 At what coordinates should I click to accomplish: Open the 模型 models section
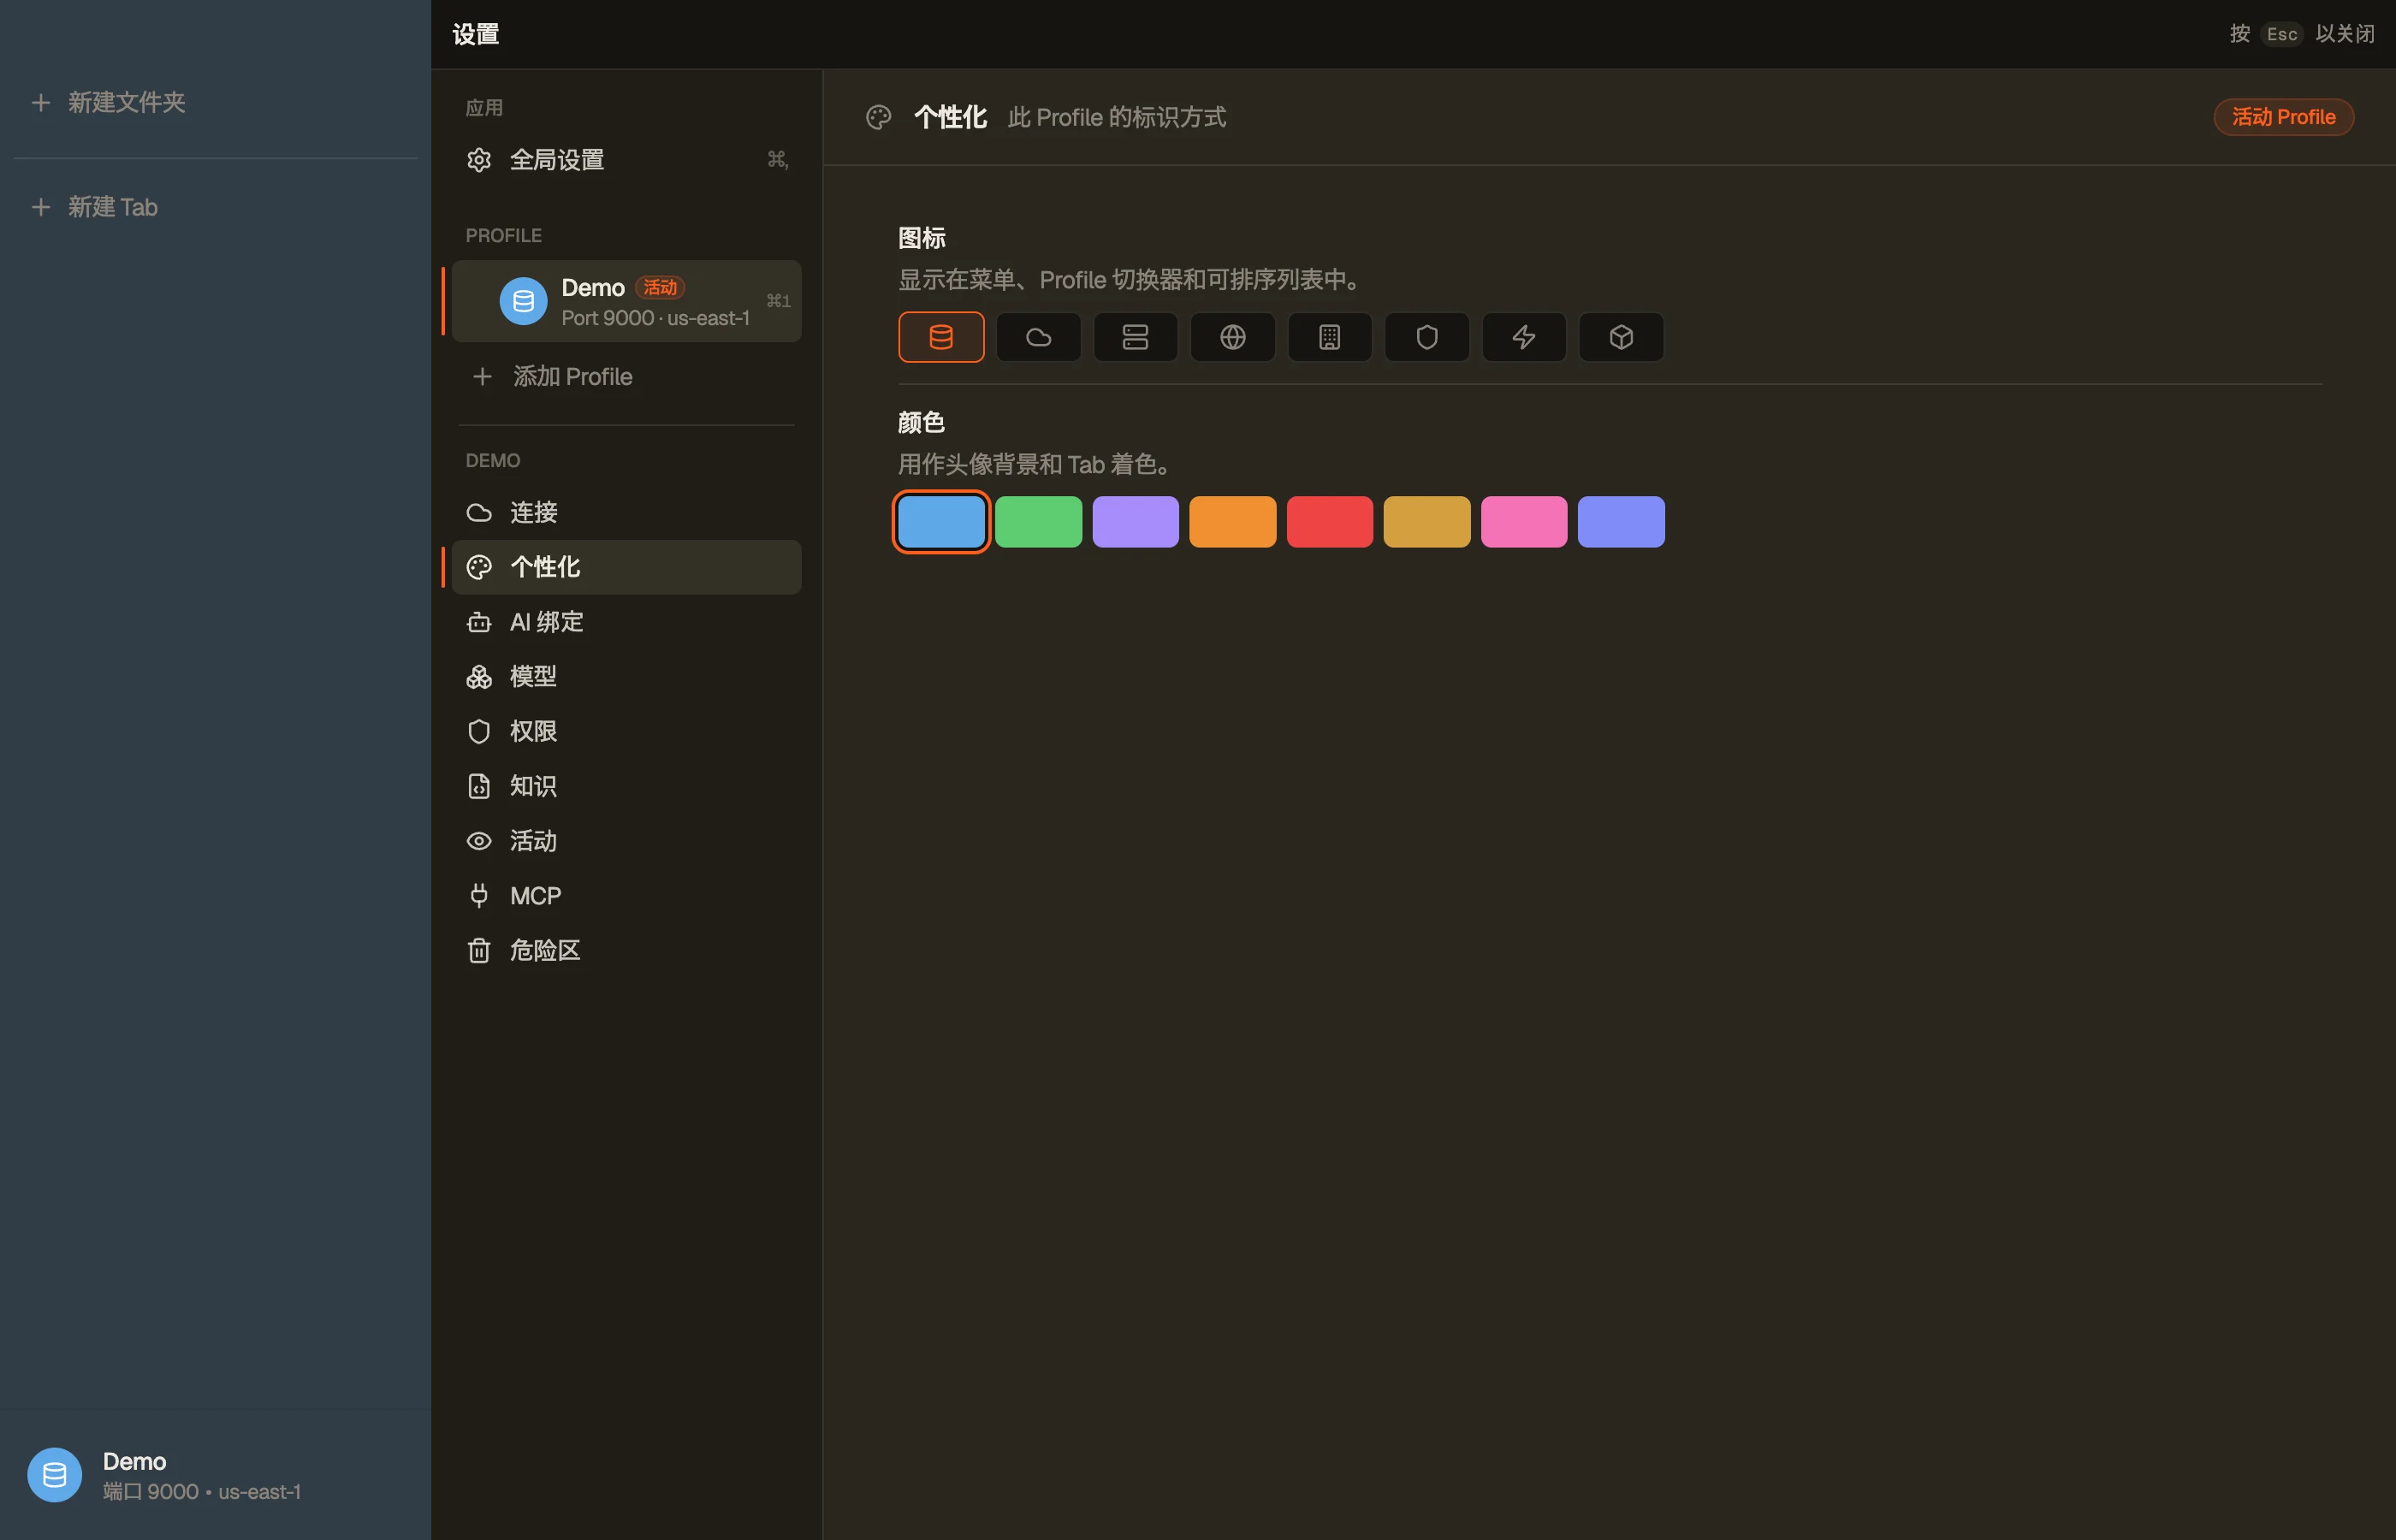(626, 676)
